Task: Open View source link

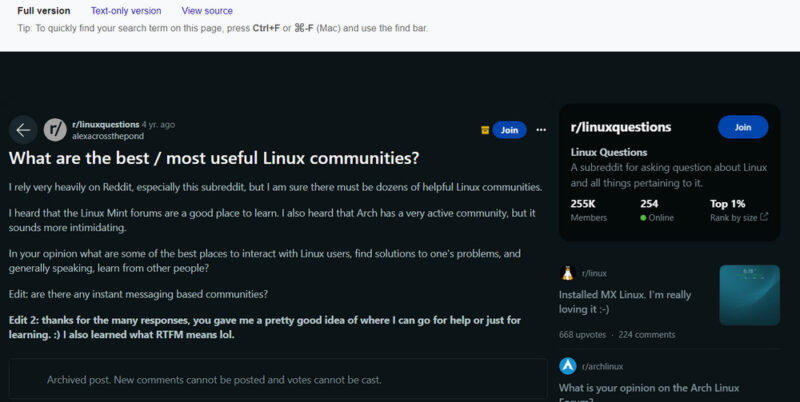Action: click(x=207, y=11)
